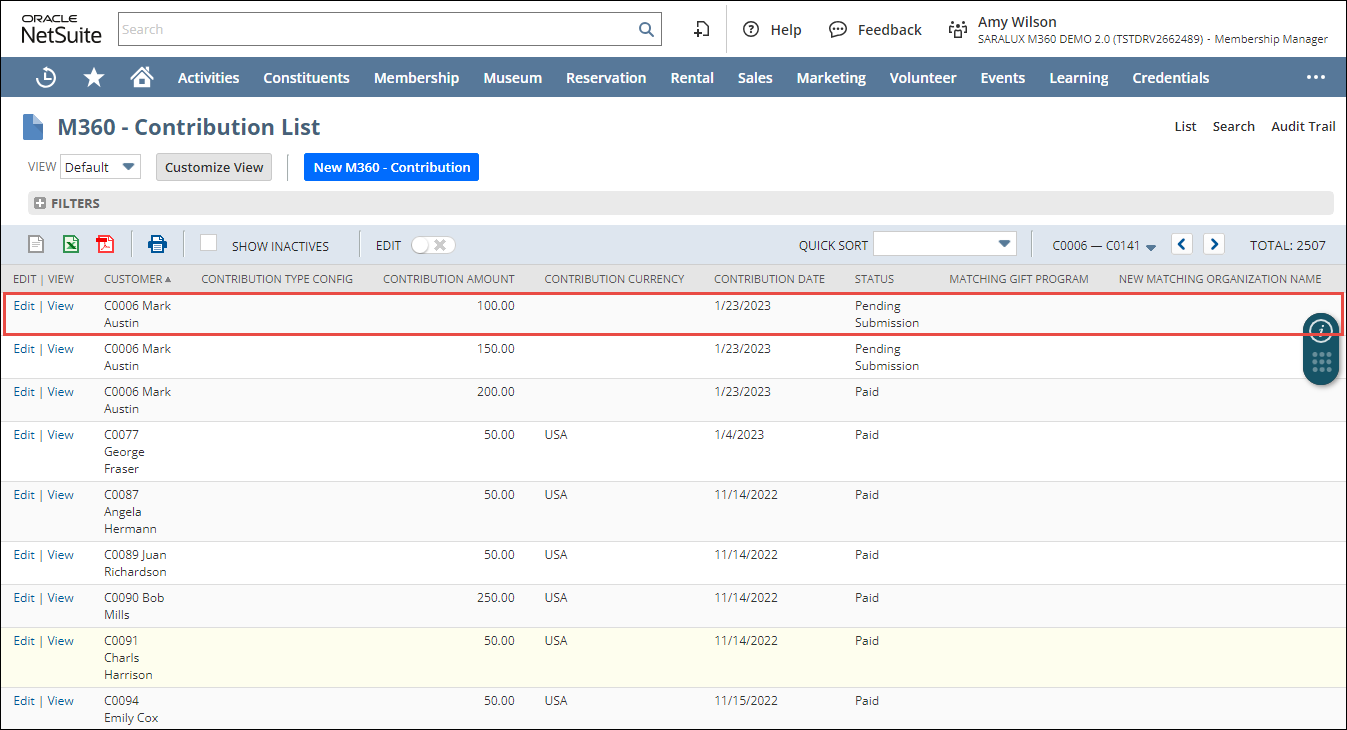Viewport: 1347px width, 730px height.
Task: Click the Shortcuts star icon
Action: point(94,78)
